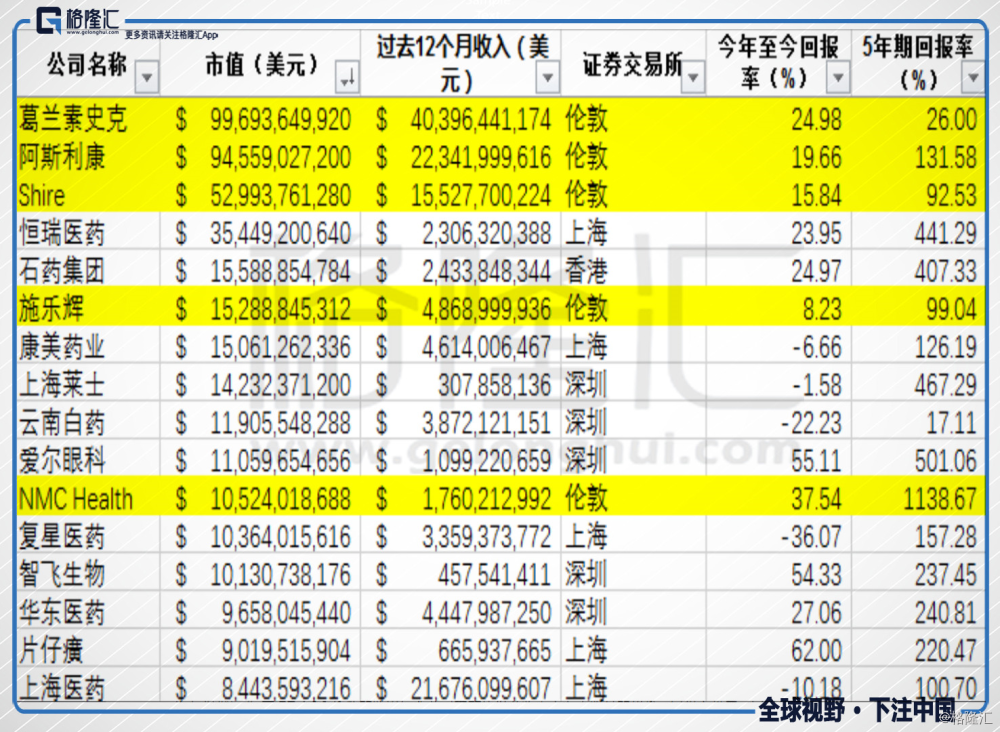Select market cap value 94,559,027,200
1000x732 pixels.
point(281,157)
